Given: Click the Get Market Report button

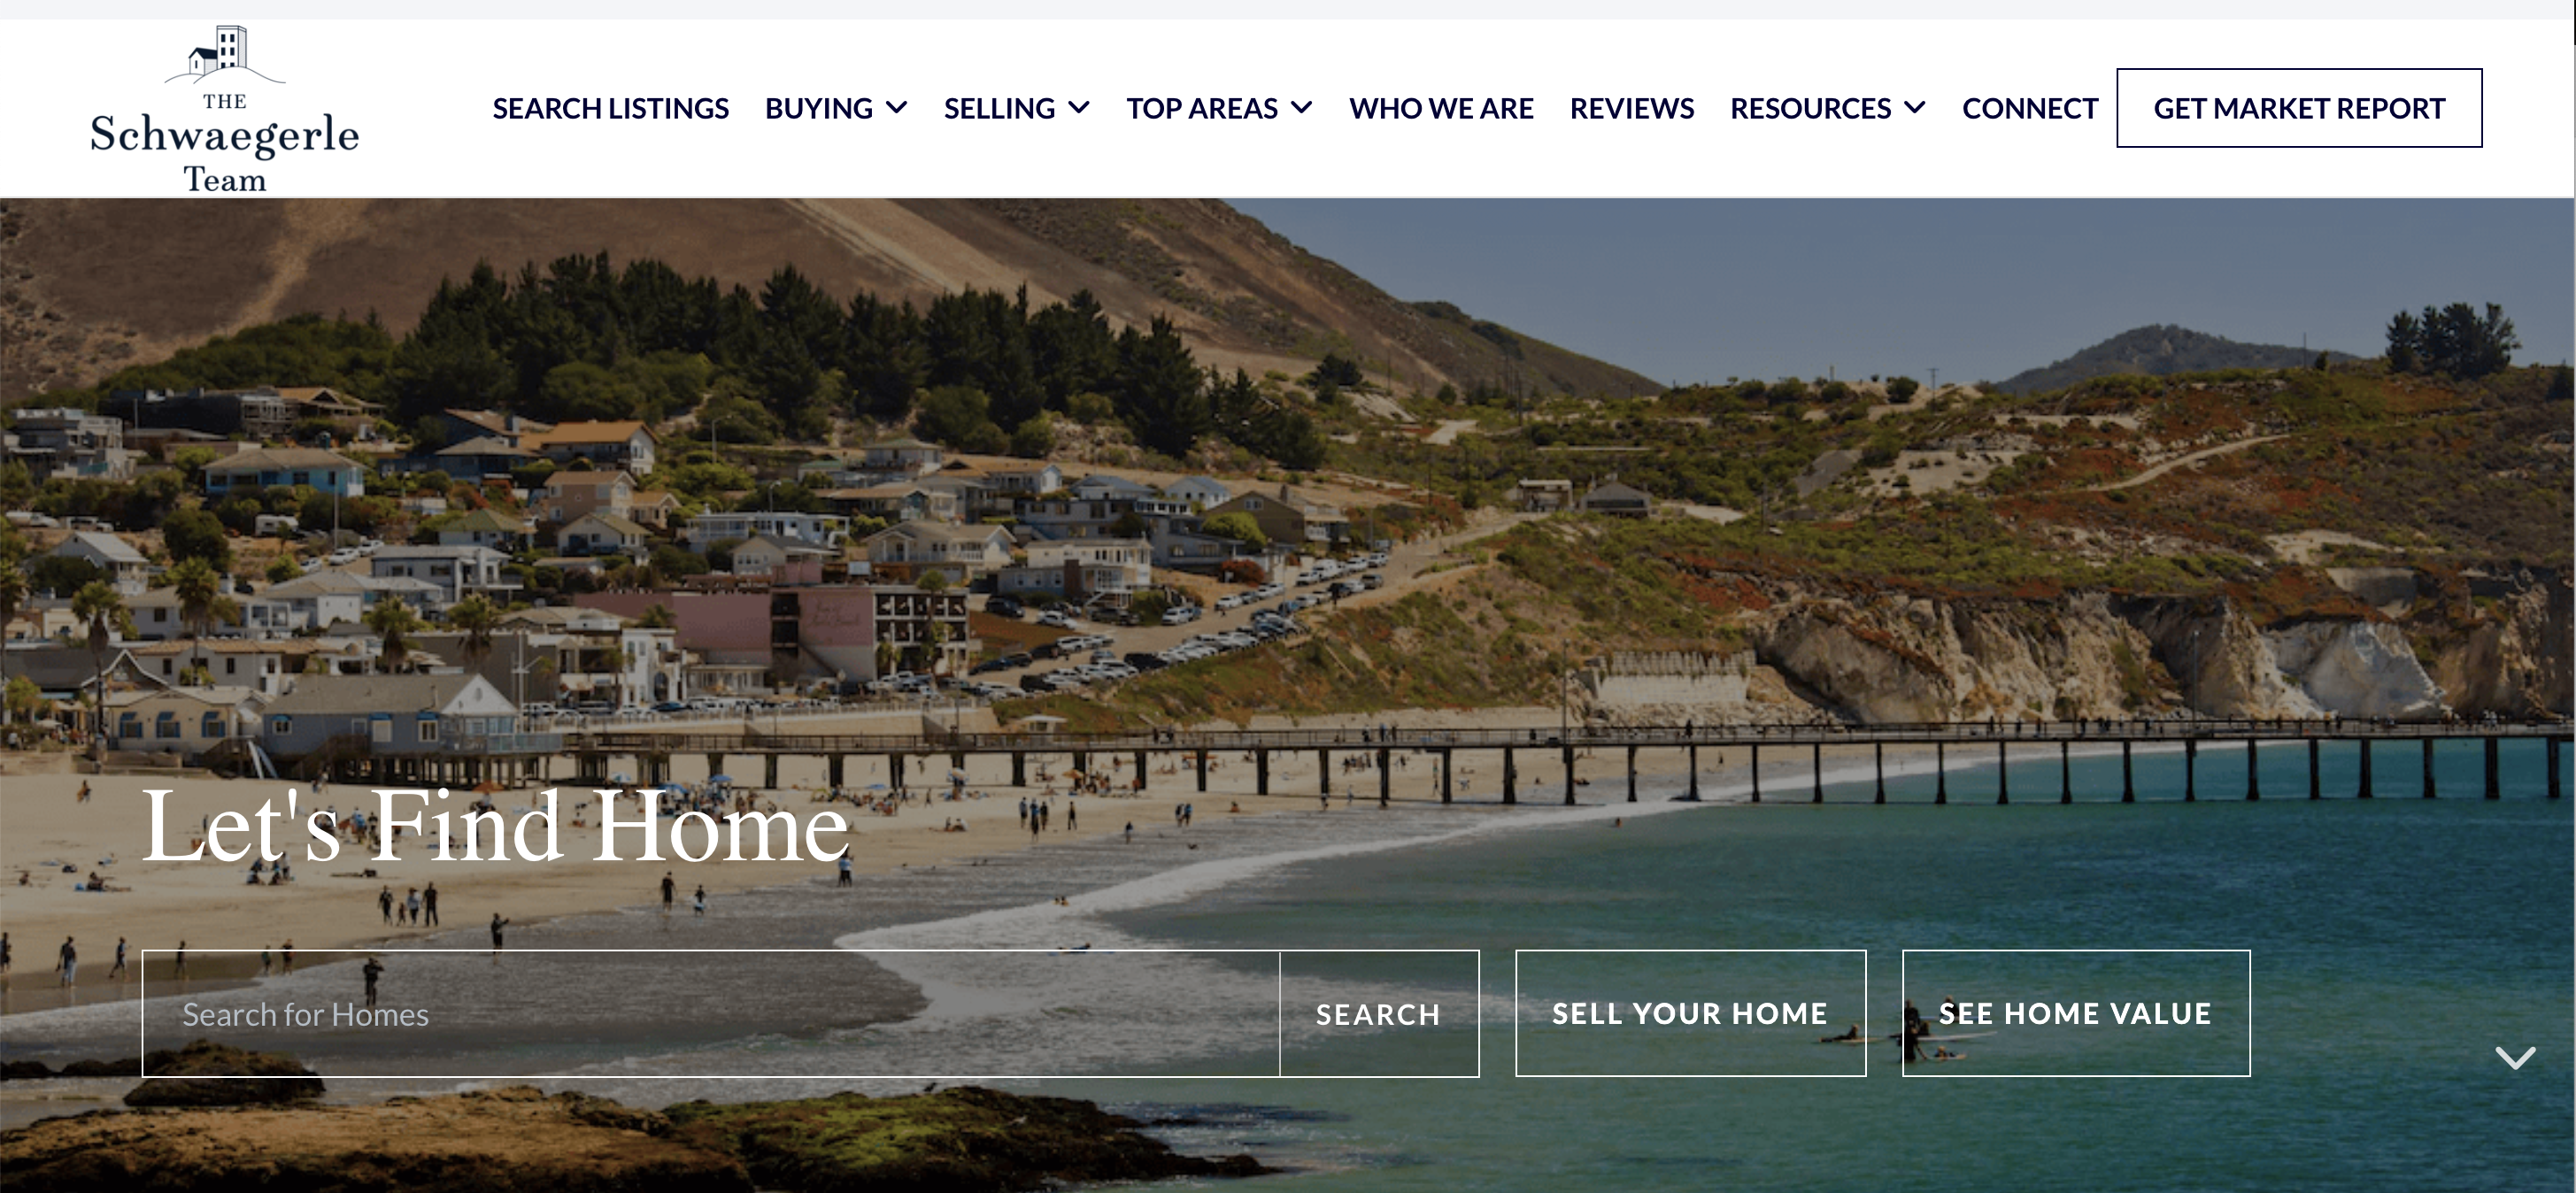Looking at the screenshot, I should click(2299, 108).
